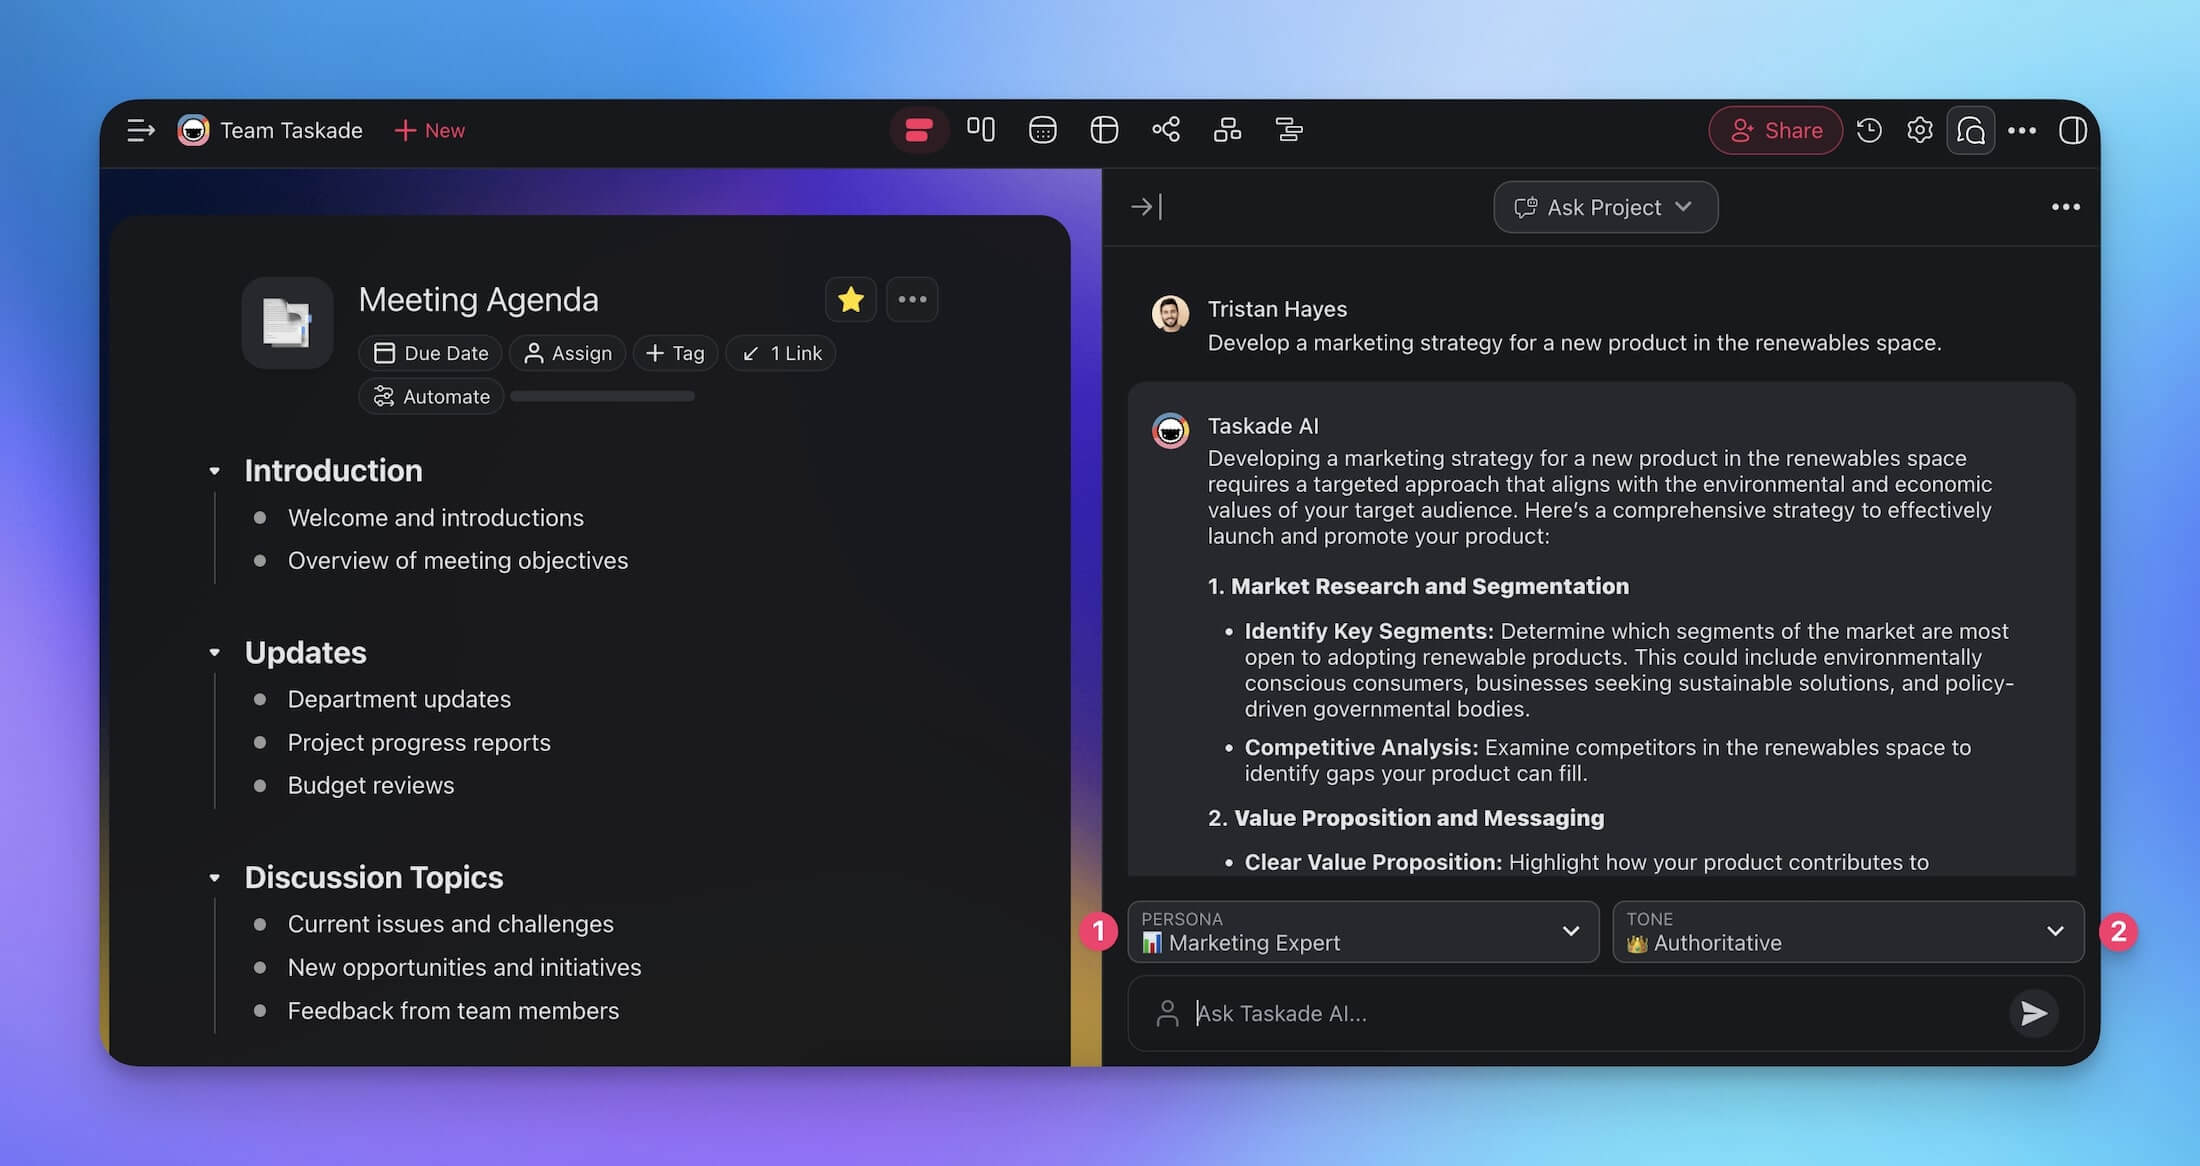Click the org chart view icon
2200x1166 pixels.
pyautogui.click(x=1227, y=130)
